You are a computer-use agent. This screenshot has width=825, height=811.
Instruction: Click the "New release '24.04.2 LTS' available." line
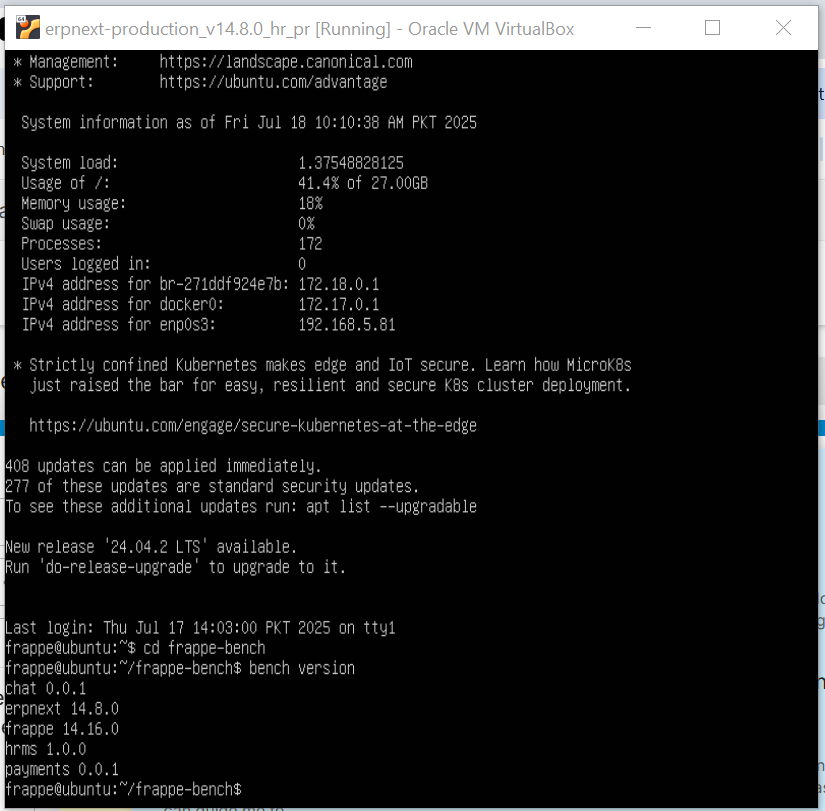click(x=151, y=547)
